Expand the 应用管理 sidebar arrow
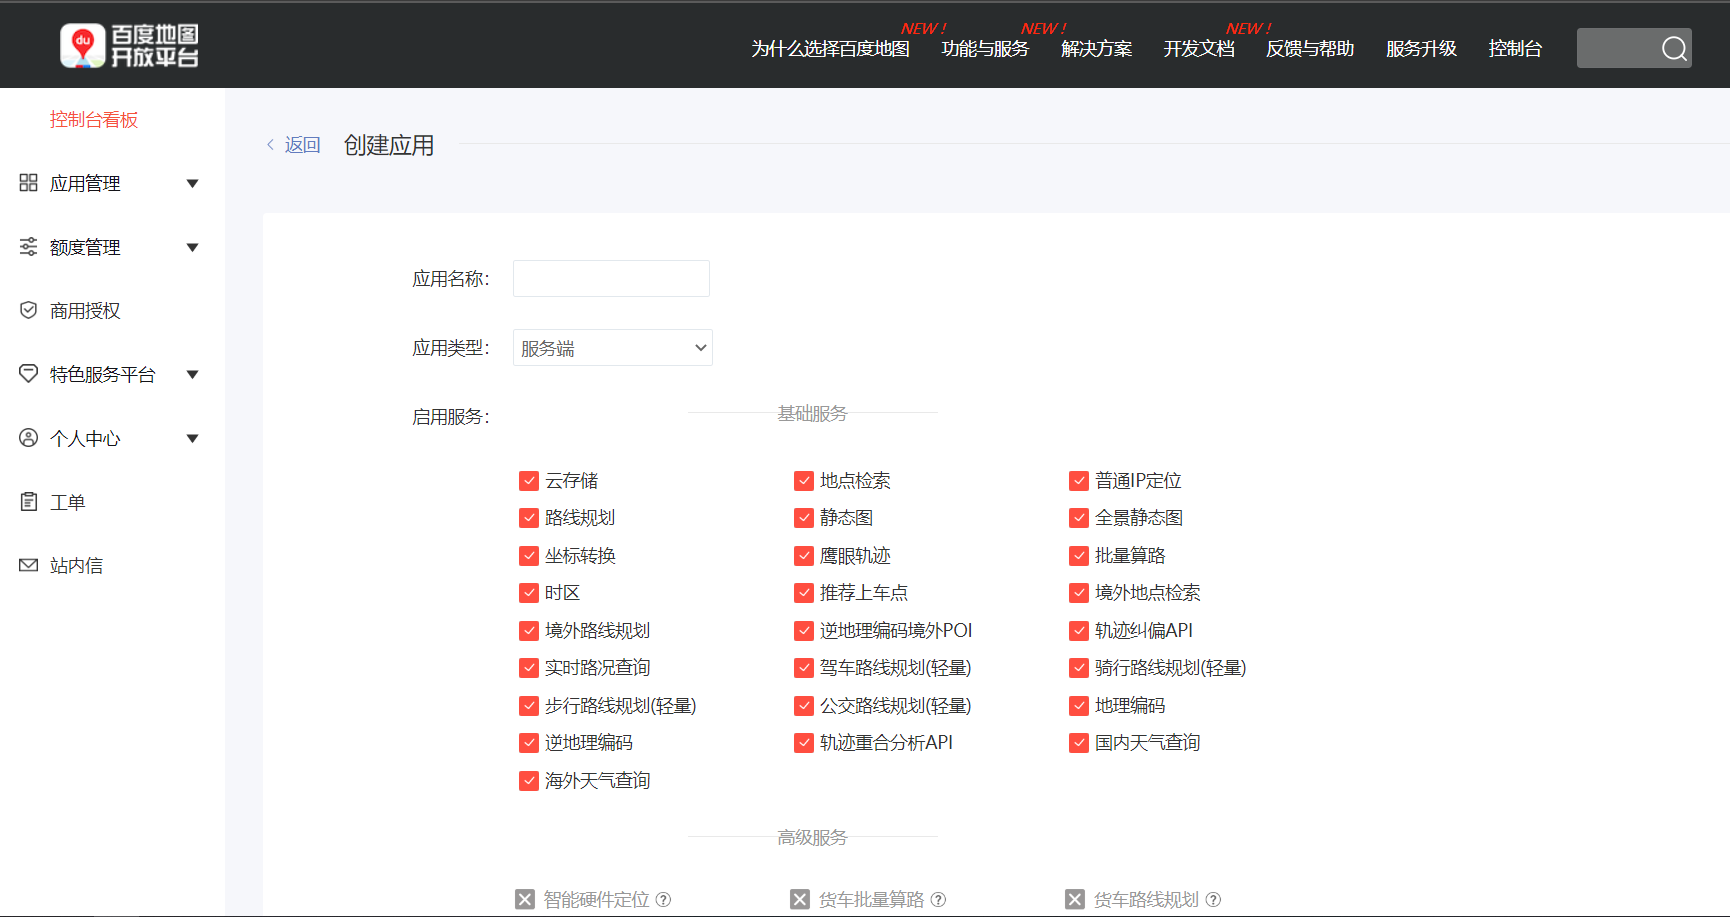This screenshot has width=1730, height=917. pos(193,183)
